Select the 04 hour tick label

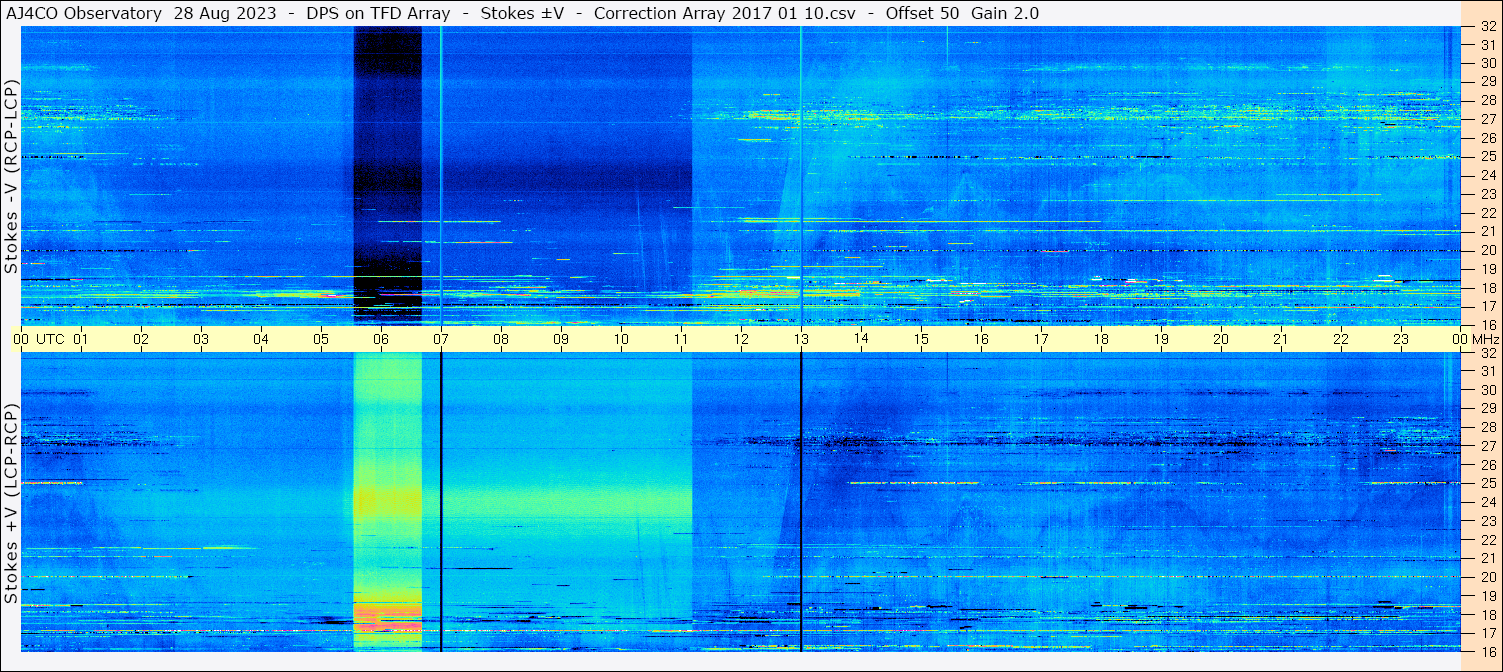coord(261,339)
